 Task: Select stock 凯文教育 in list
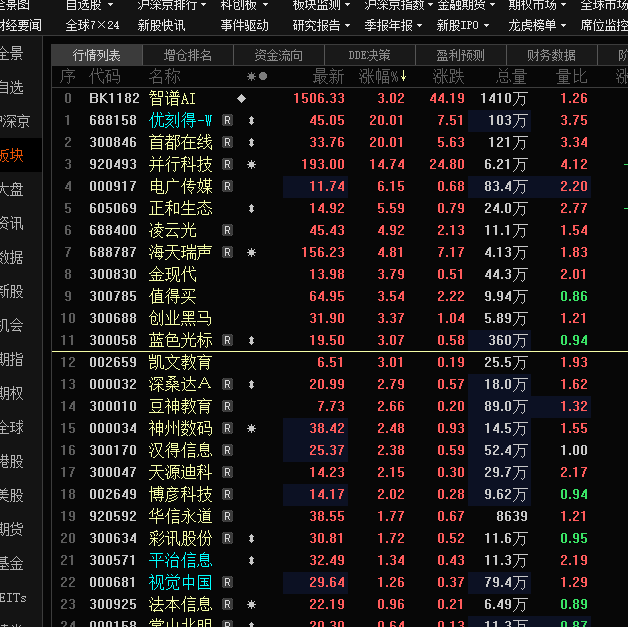coord(180,362)
